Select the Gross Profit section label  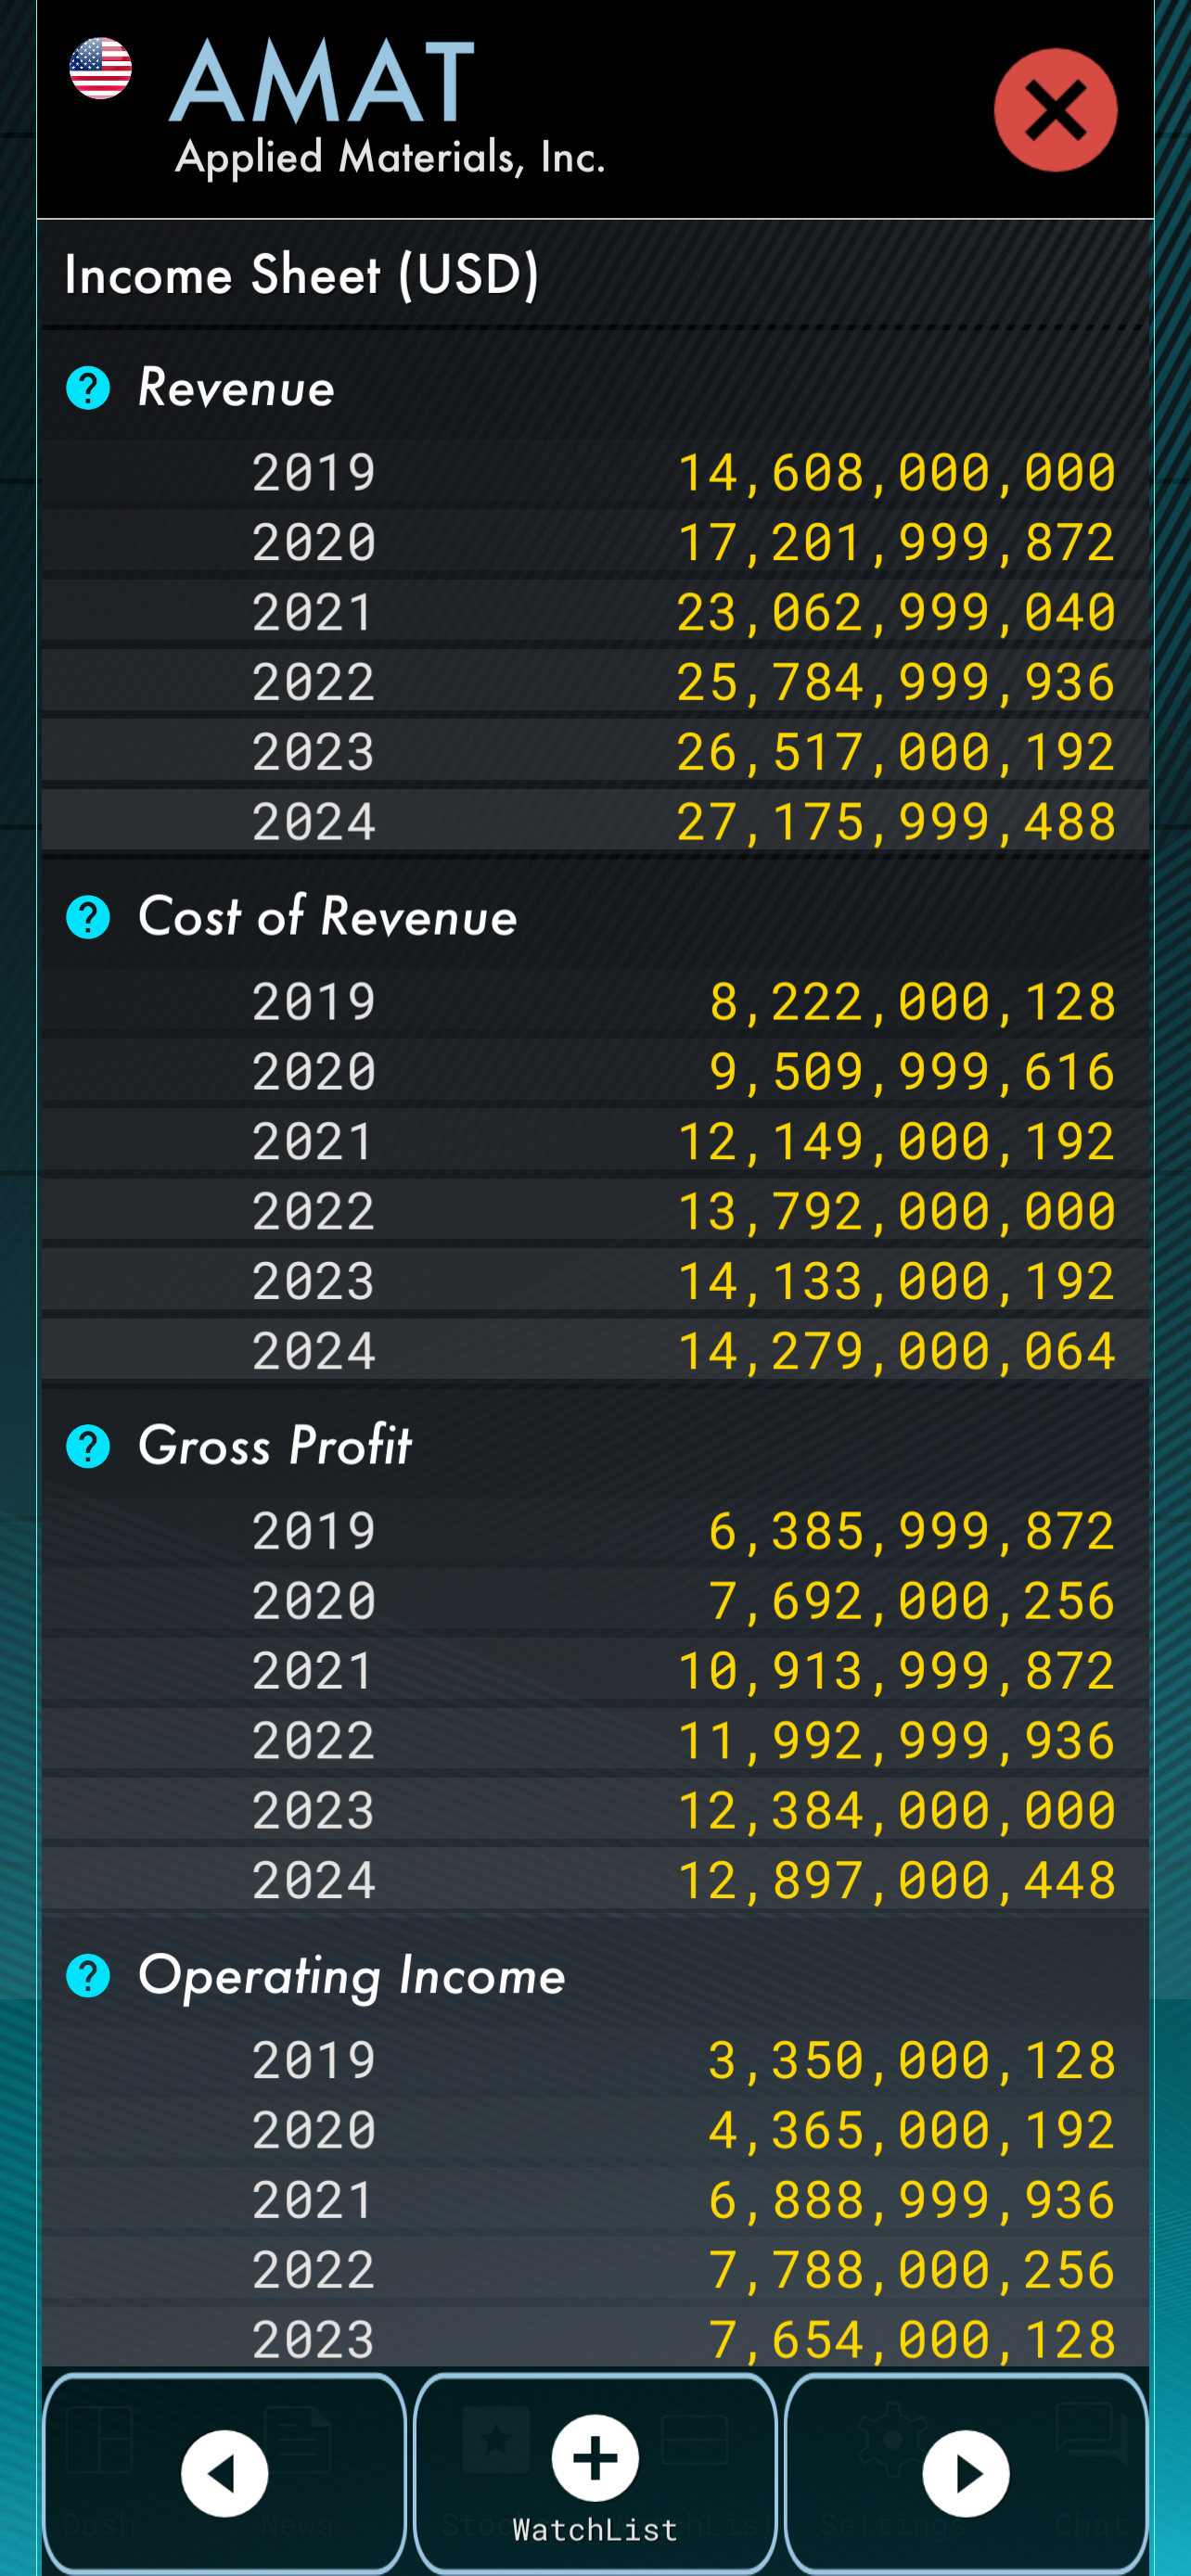[275, 1446]
